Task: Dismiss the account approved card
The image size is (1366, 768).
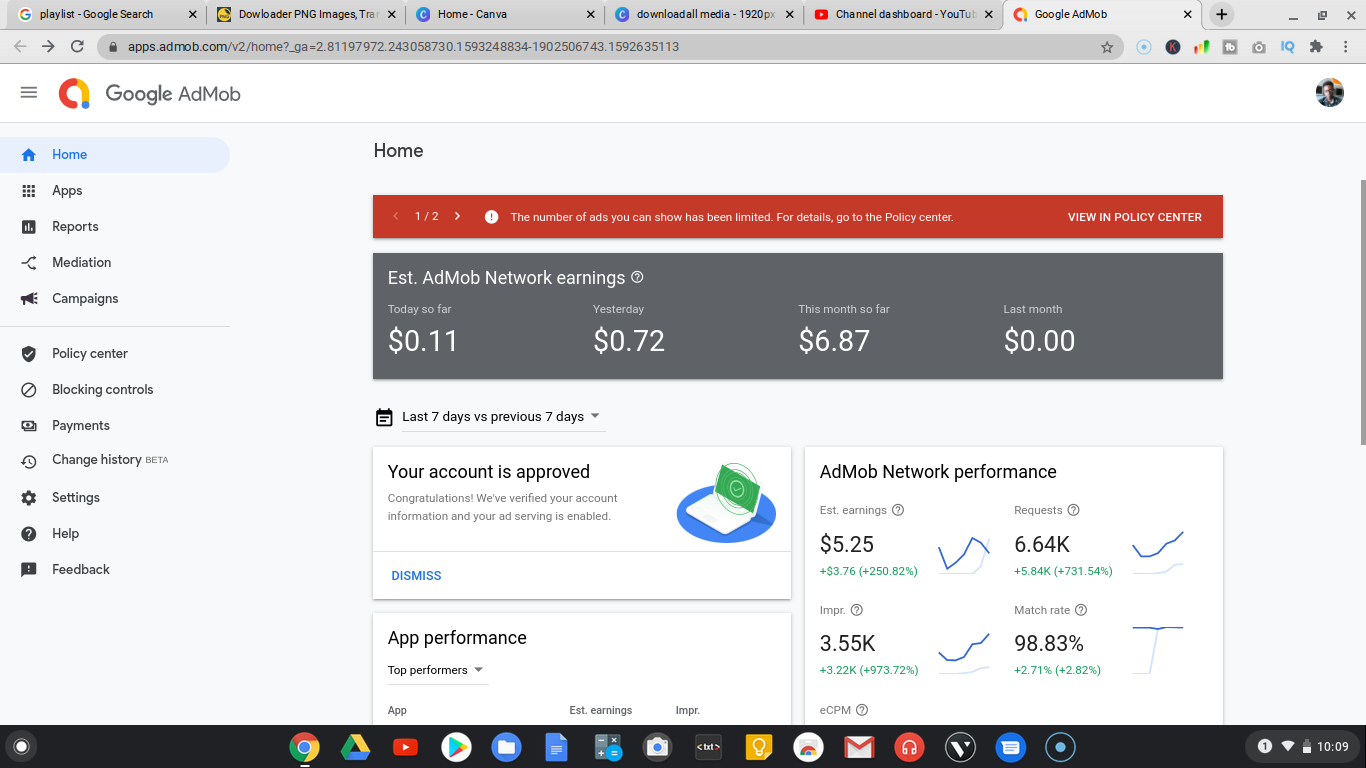Action: click(x=416, y=576)
